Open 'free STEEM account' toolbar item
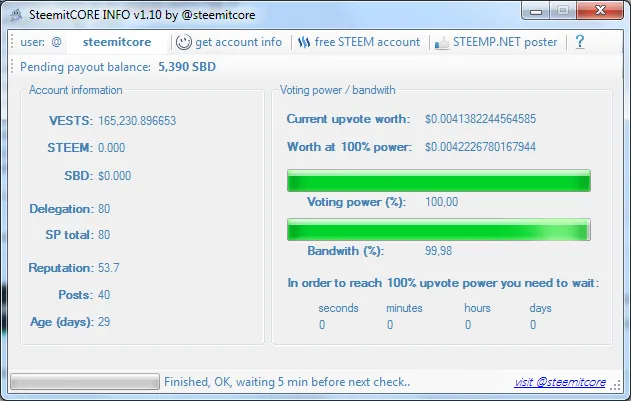 (x=359, y=42)
